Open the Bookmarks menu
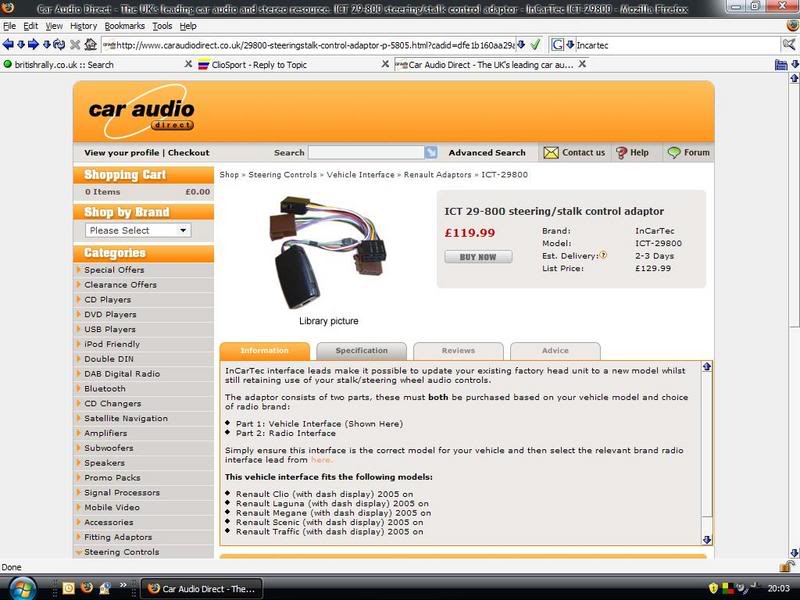The height and width of the screenshot is (600, 800). tap(124, 26)
